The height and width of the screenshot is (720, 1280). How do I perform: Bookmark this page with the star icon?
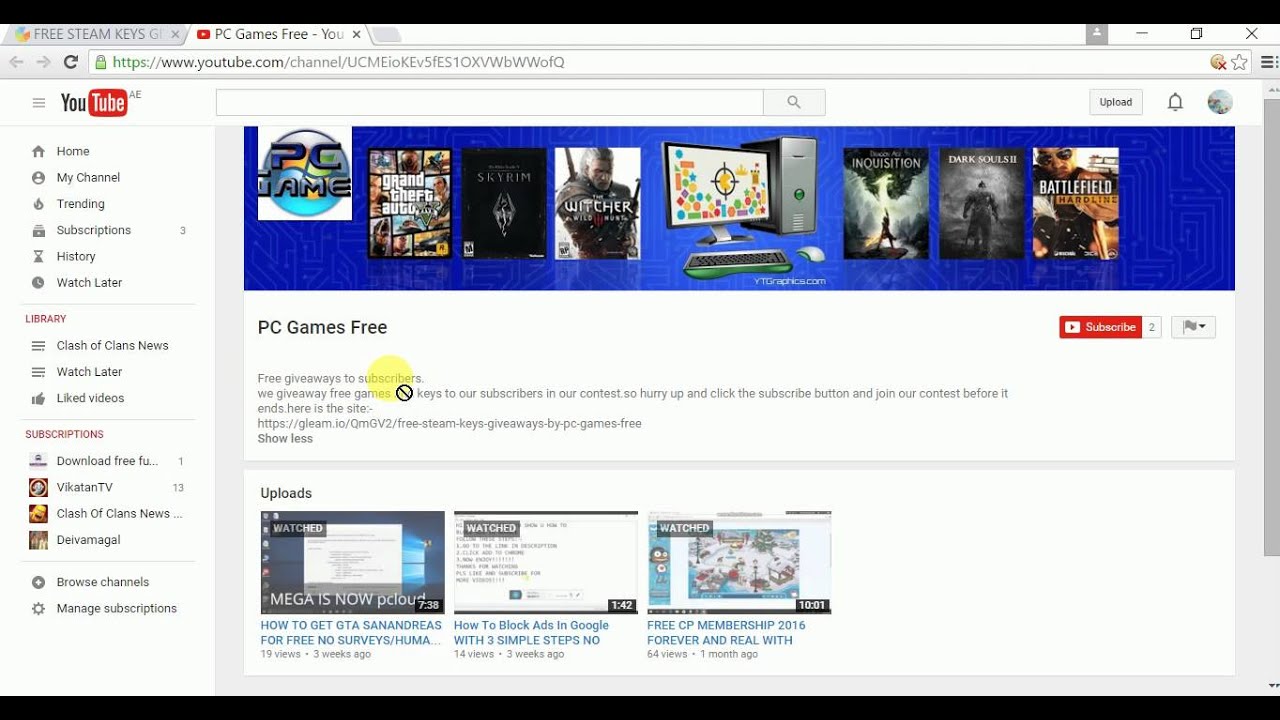tap(1239, 62)
